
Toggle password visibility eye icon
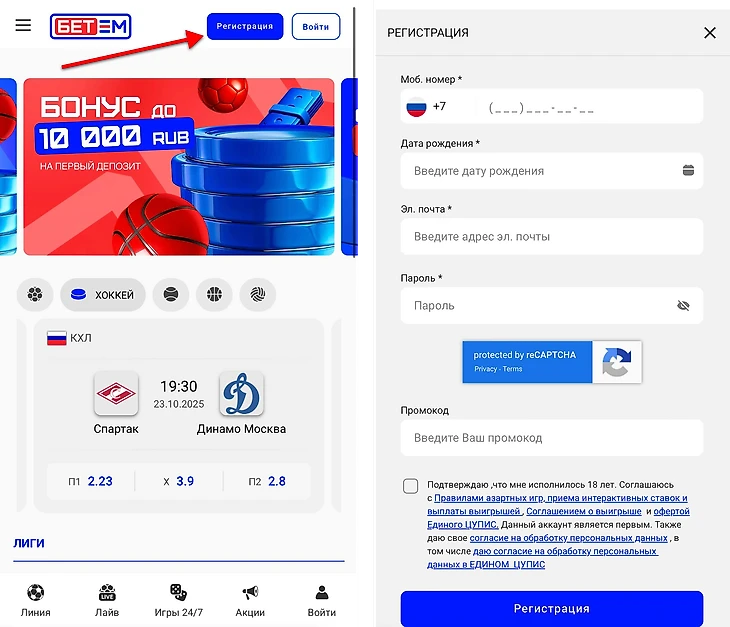coord(683,305)
